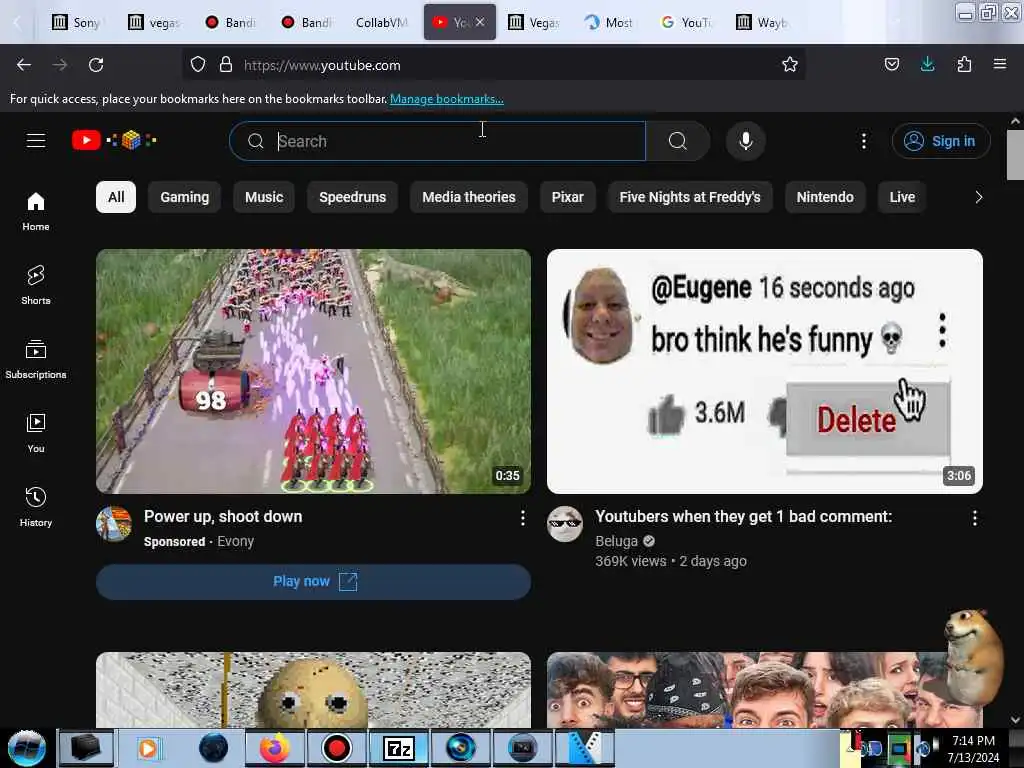Viewport: 1024px width, 768px height.
Task: Switch to the Sony browser tab
Action: (77, 22)
